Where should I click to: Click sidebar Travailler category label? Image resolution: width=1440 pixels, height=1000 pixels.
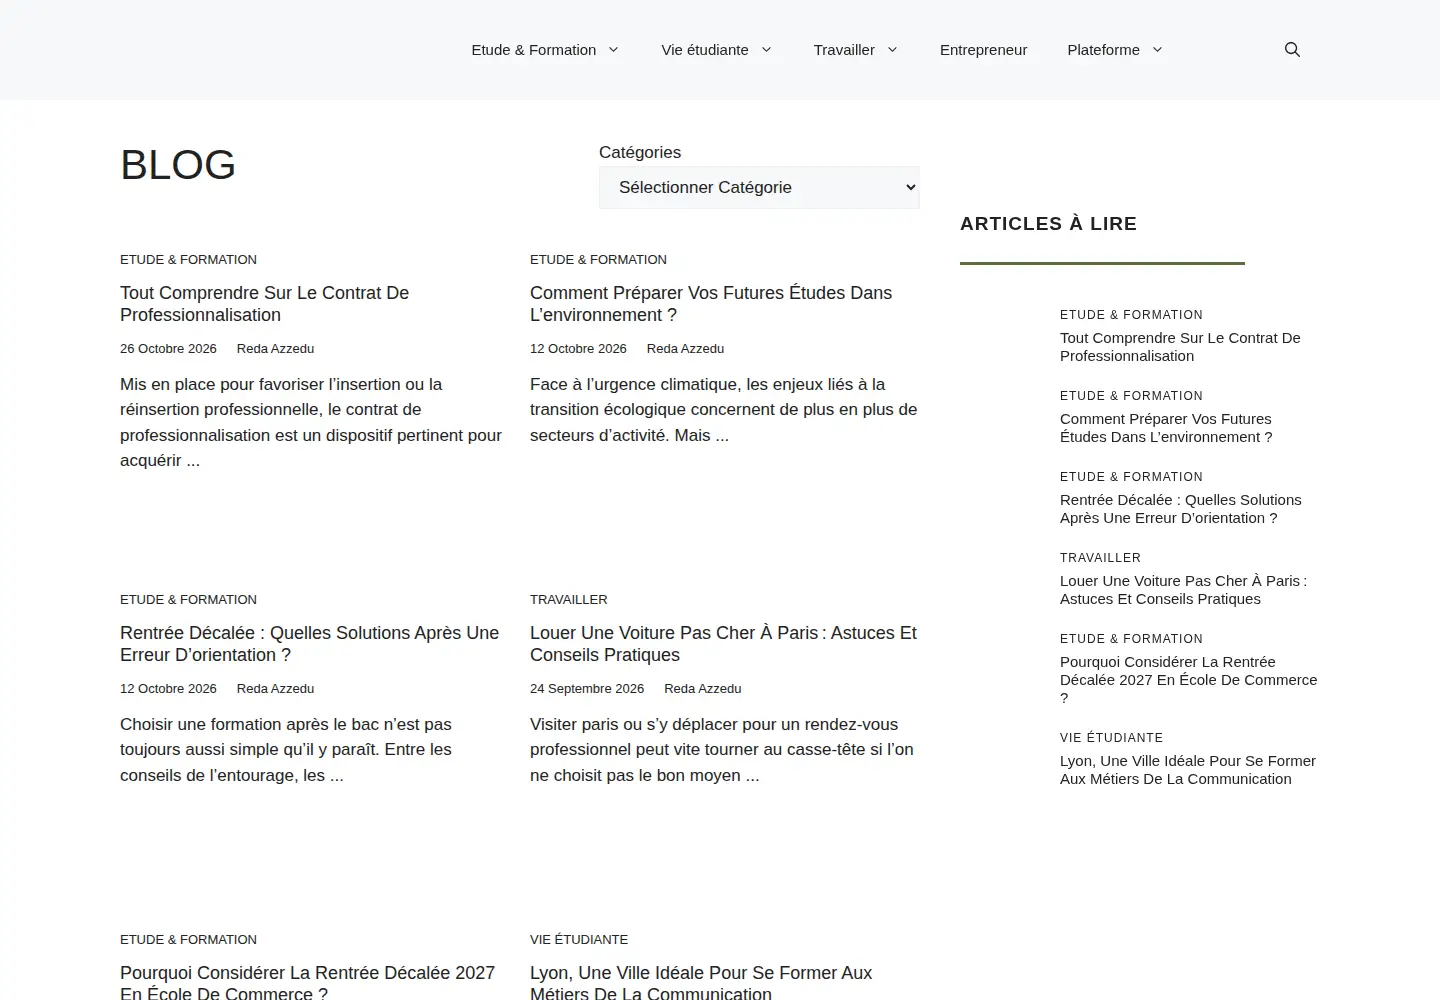[x=1100, y=558]
